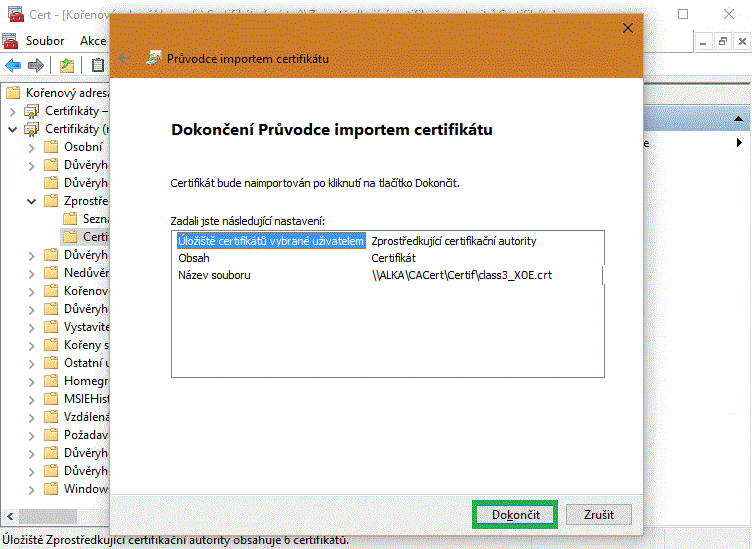Select the Obsah row in settings list
The height and width of the screenshot is (549, 752).
194,258
